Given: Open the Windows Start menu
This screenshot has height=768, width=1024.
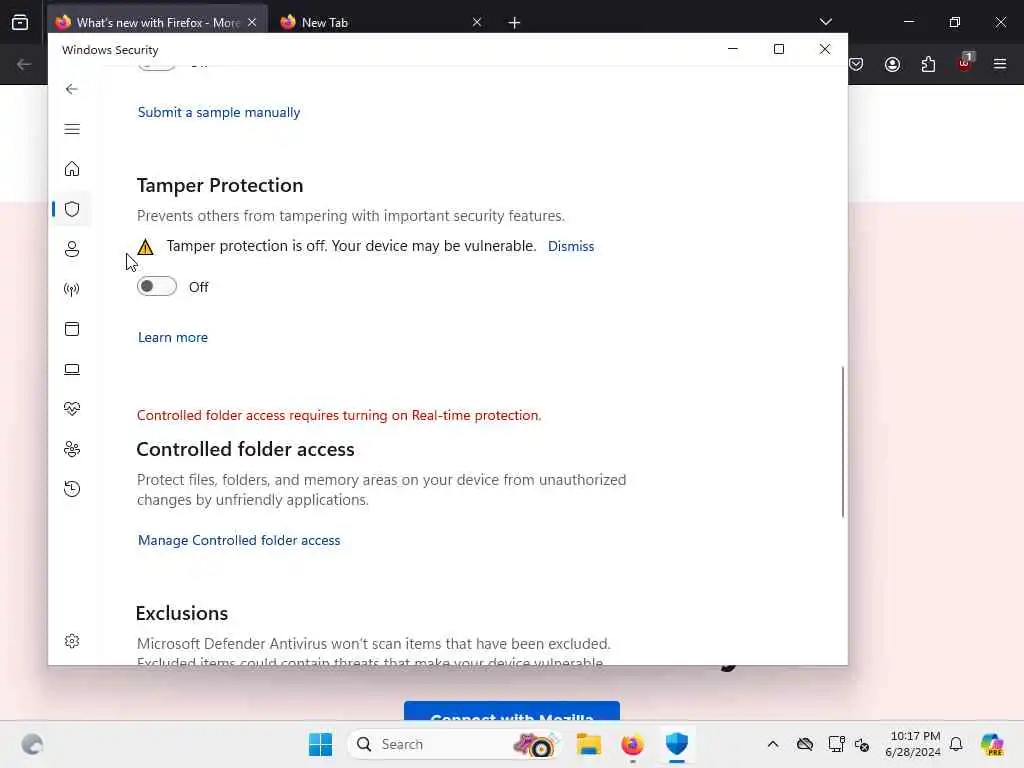Looking at the screenshot, I should (321, 744).
